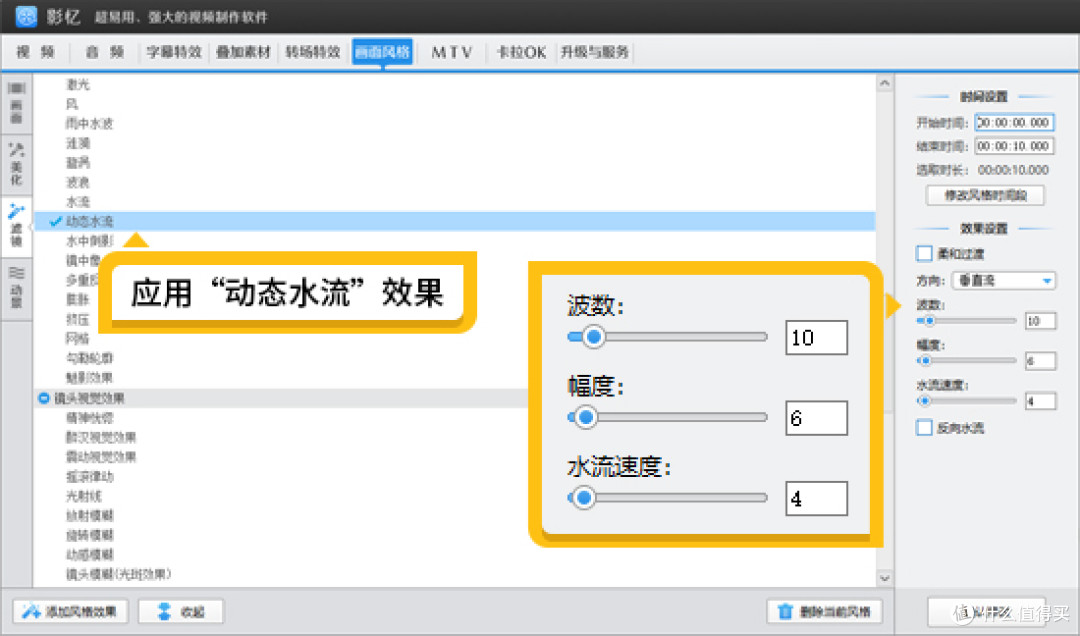Screen dimensions: 1080x636
Task: Select the 雨中水波 effect
Action: click(90, 124)
